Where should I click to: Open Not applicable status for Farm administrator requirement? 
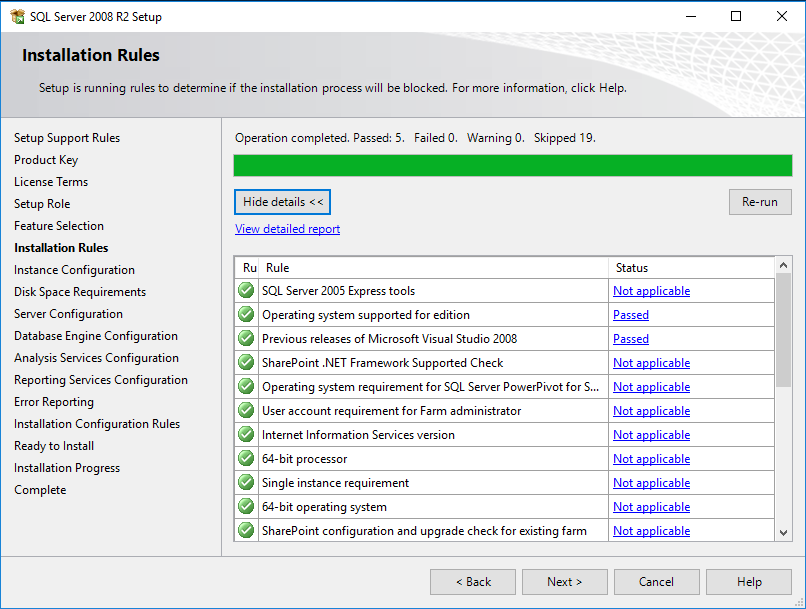click(x=651, y=411)
